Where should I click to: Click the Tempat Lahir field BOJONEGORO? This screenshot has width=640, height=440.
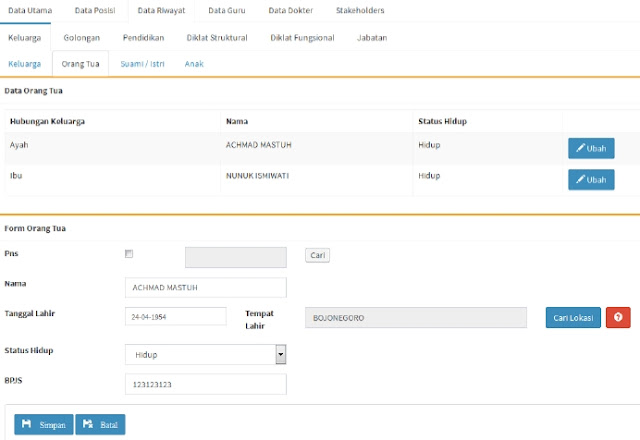point(416,318)
